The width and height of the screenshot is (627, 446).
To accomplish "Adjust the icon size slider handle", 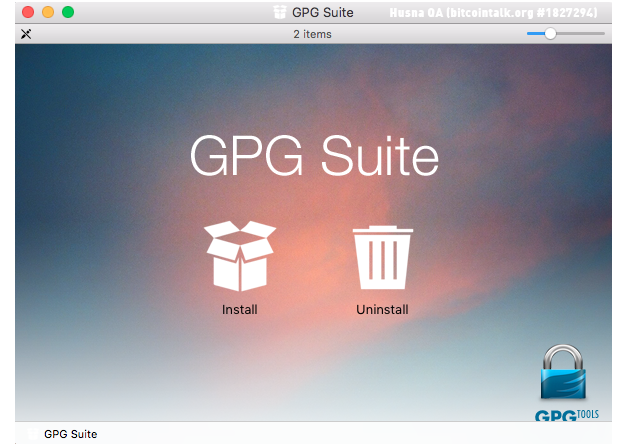I will (x=550, y=34).
